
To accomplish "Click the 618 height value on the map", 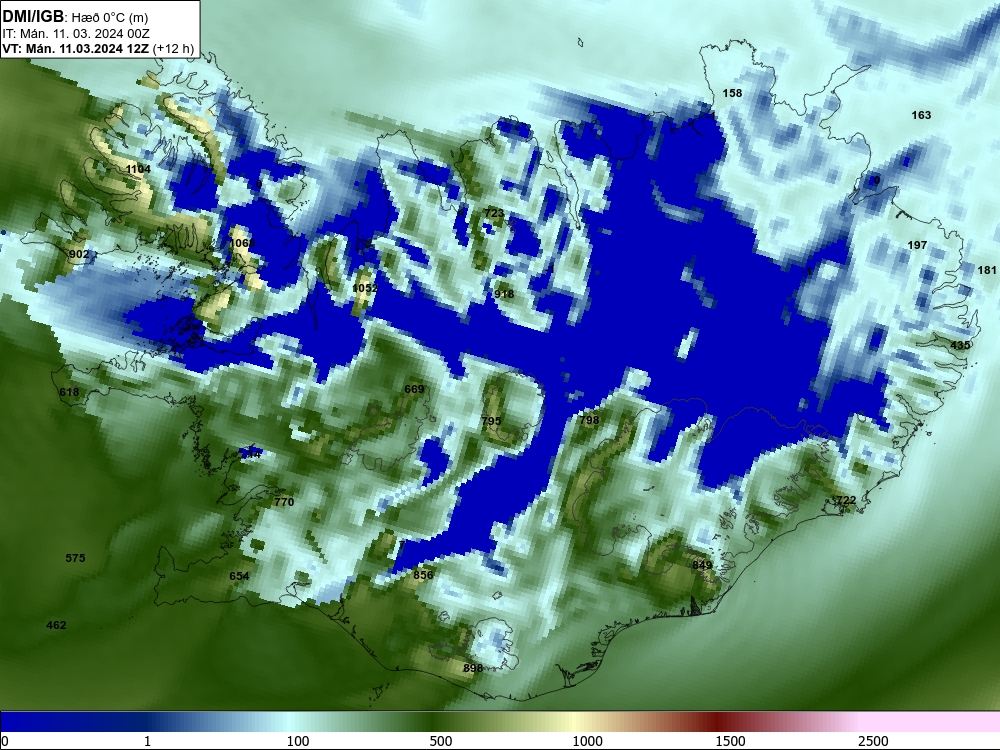I will [70, 392].
